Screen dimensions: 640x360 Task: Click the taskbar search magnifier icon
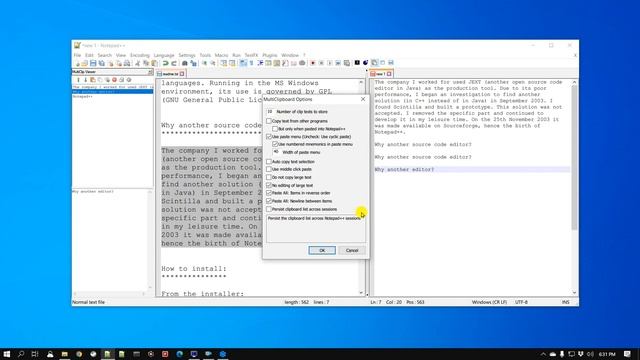coord(21,354)
